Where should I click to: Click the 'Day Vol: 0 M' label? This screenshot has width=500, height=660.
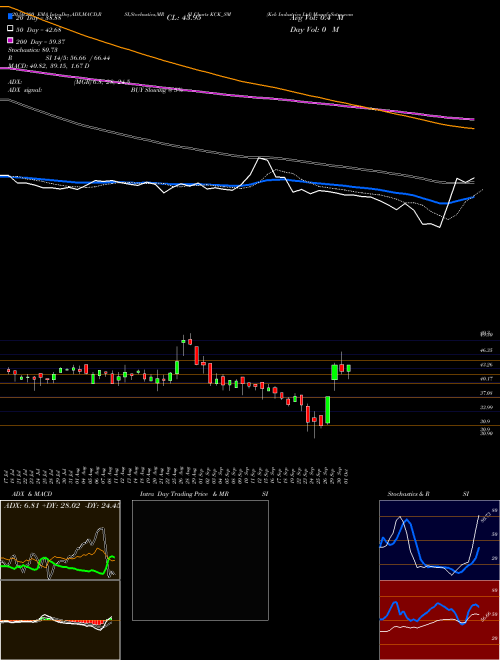pyautogui.click(x=314, y=29)
